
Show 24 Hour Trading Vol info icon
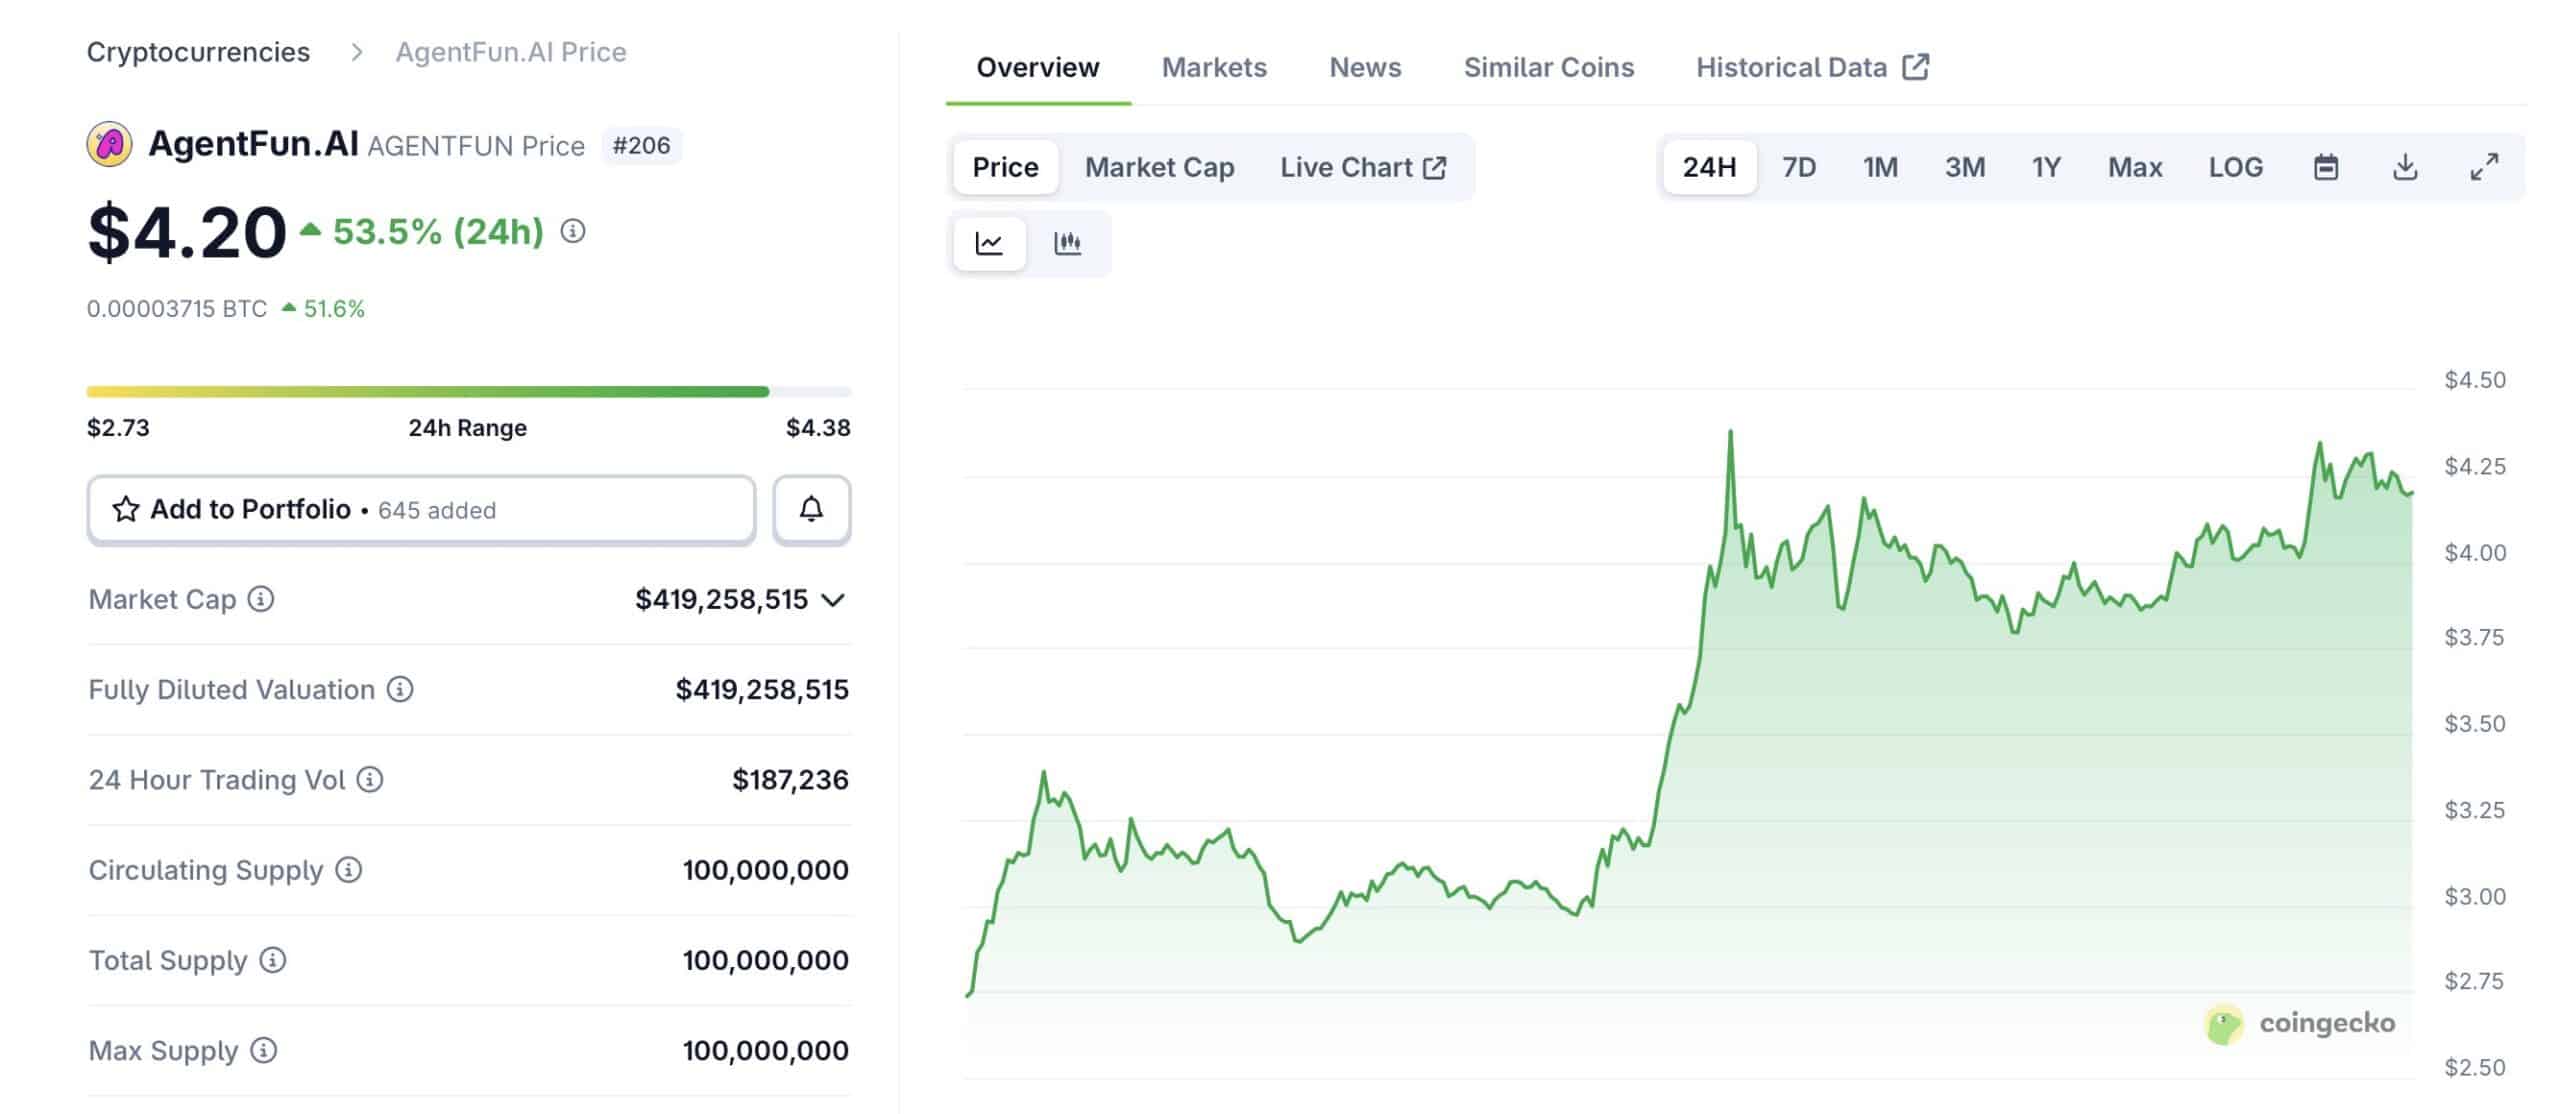pyautogui.click(x=370, y=779)
